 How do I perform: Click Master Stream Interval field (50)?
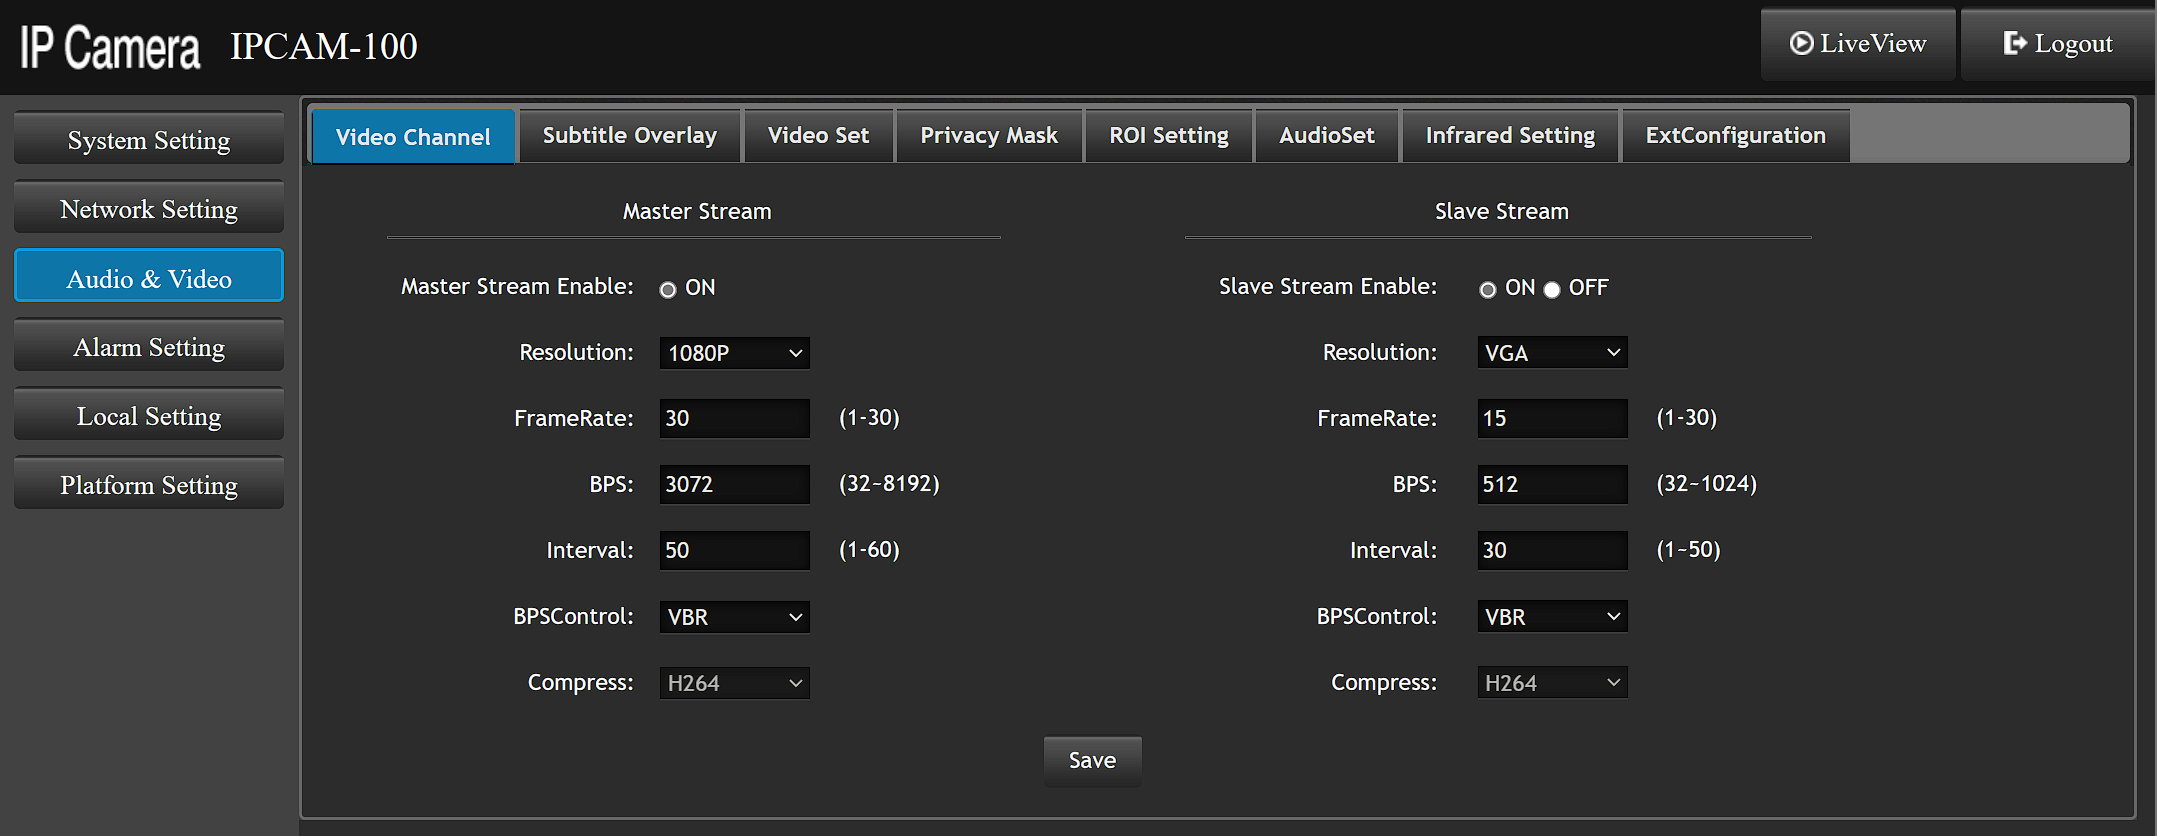(x=735, y=550)
